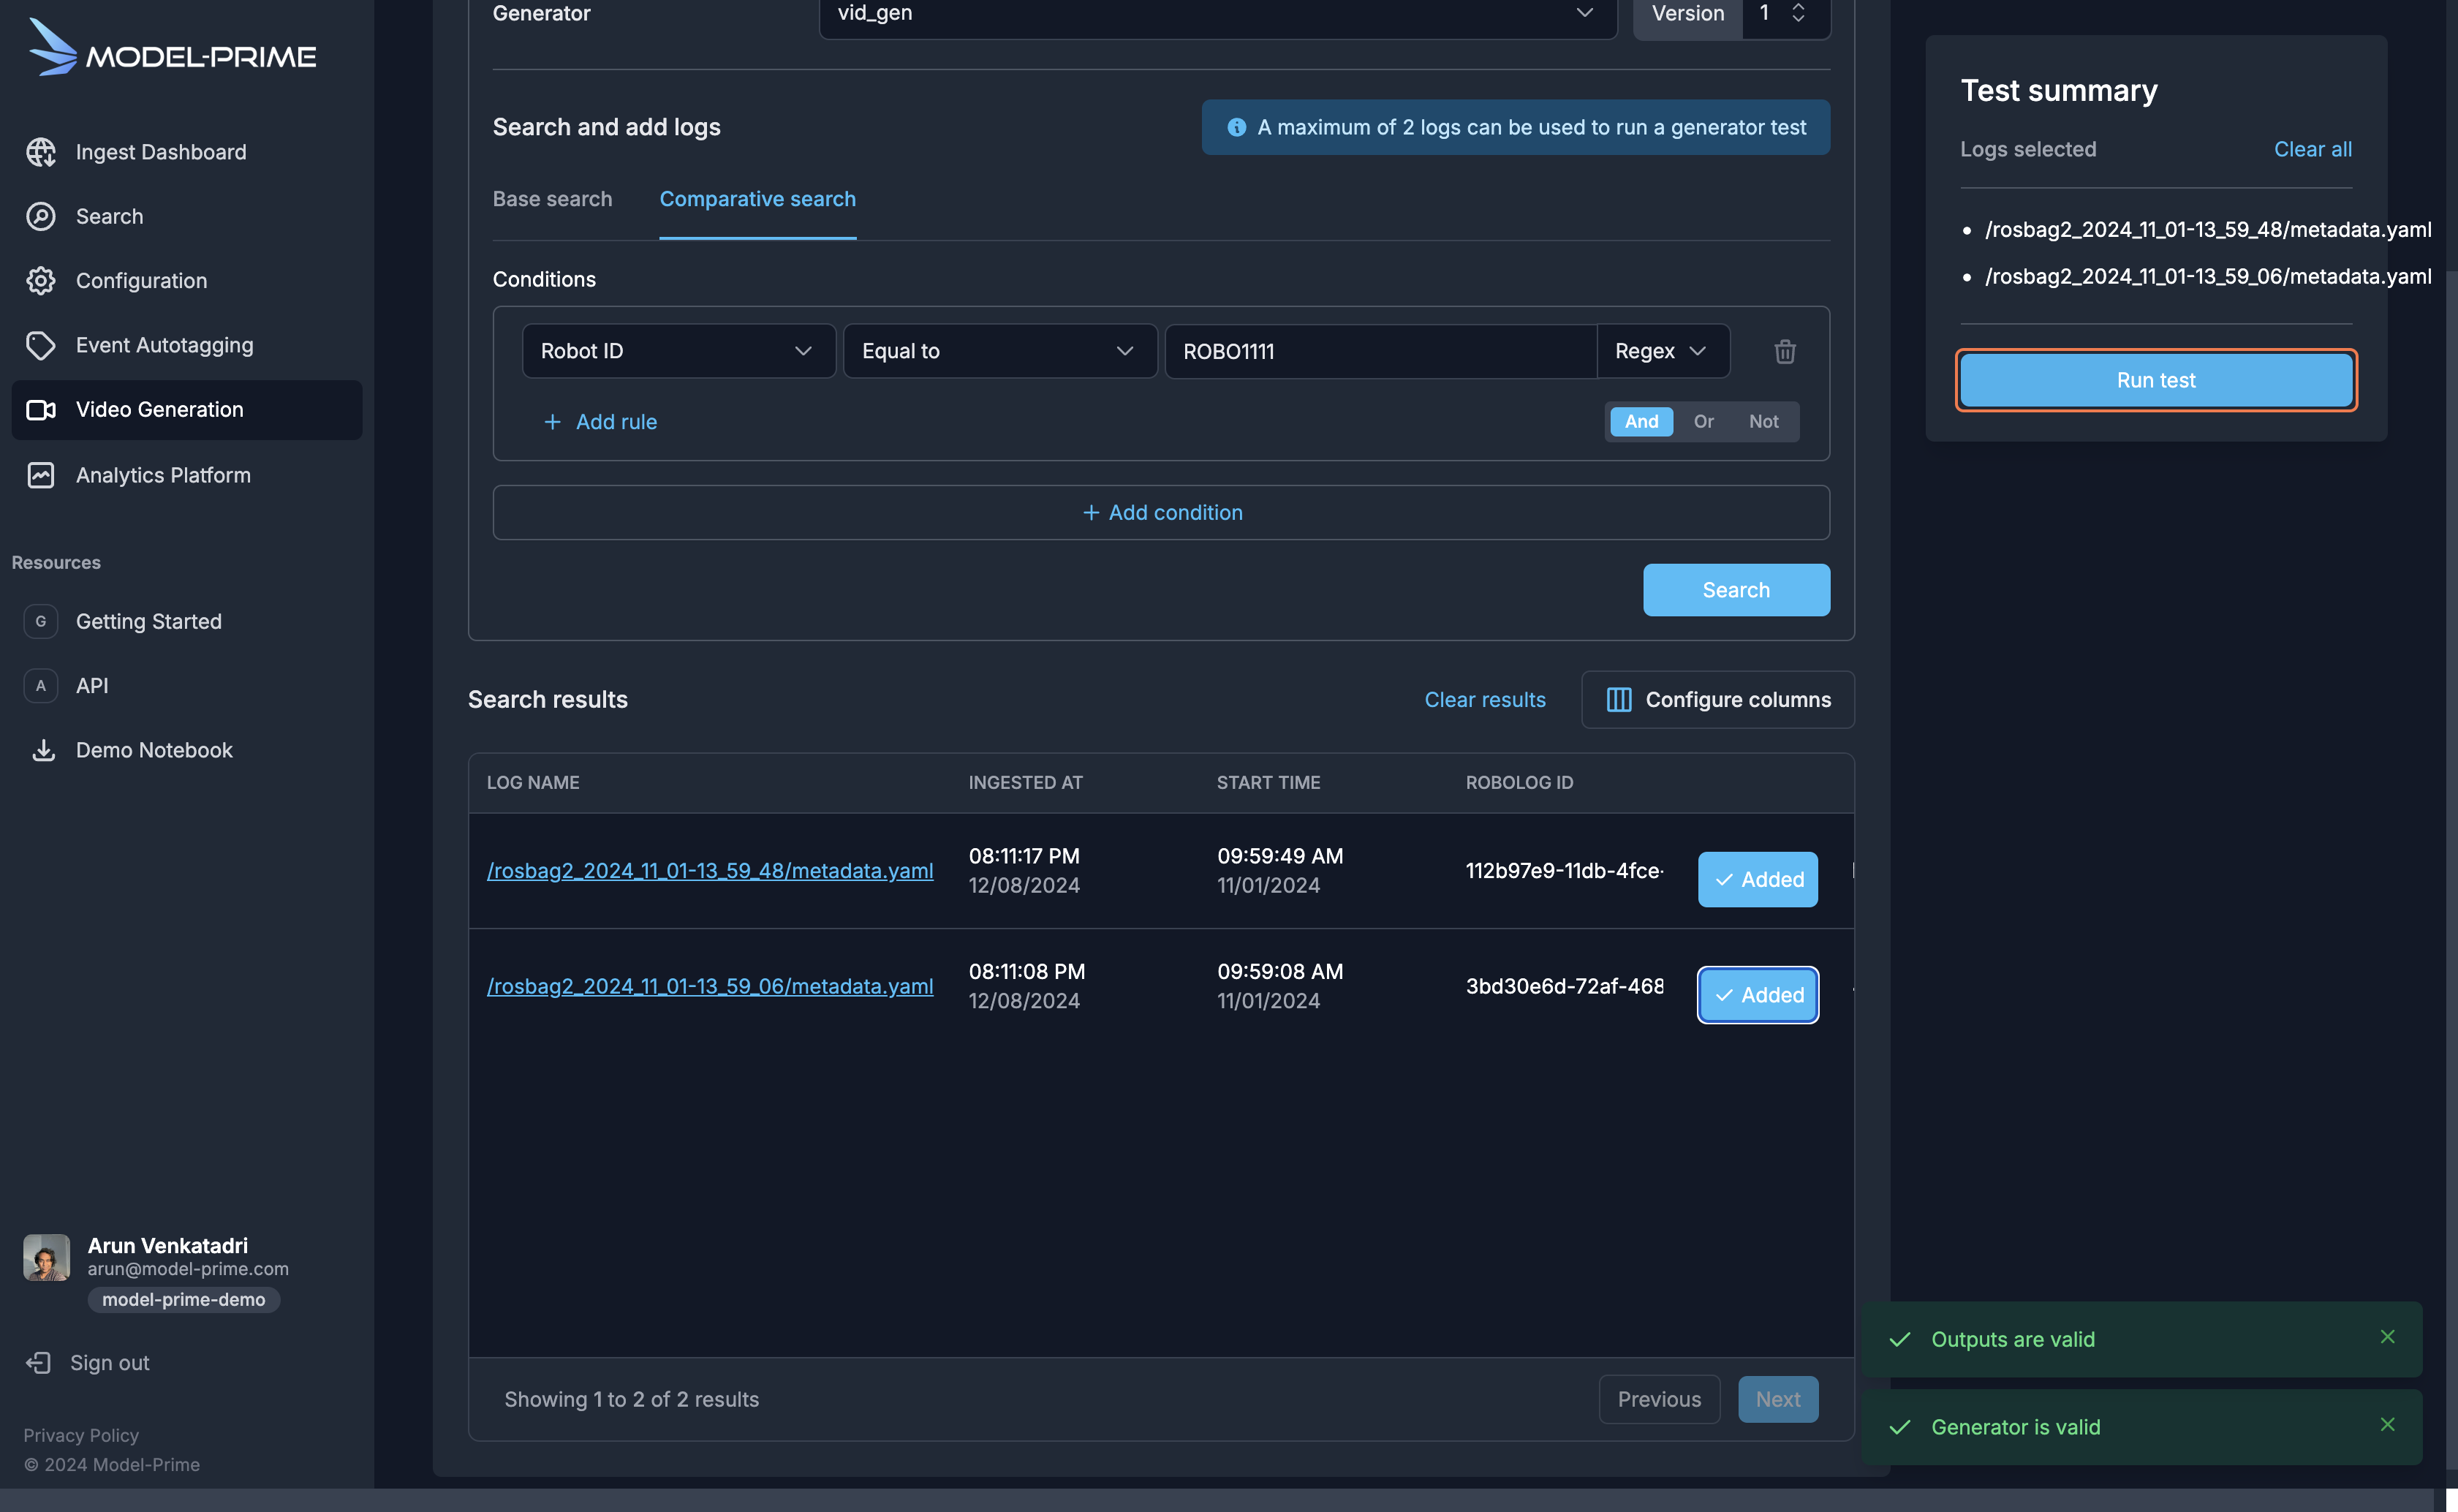This screenshot has height=1512, width=2458.
Task: Click the checkmark in Outputs are valid toast
Action: [1900, 1340]
